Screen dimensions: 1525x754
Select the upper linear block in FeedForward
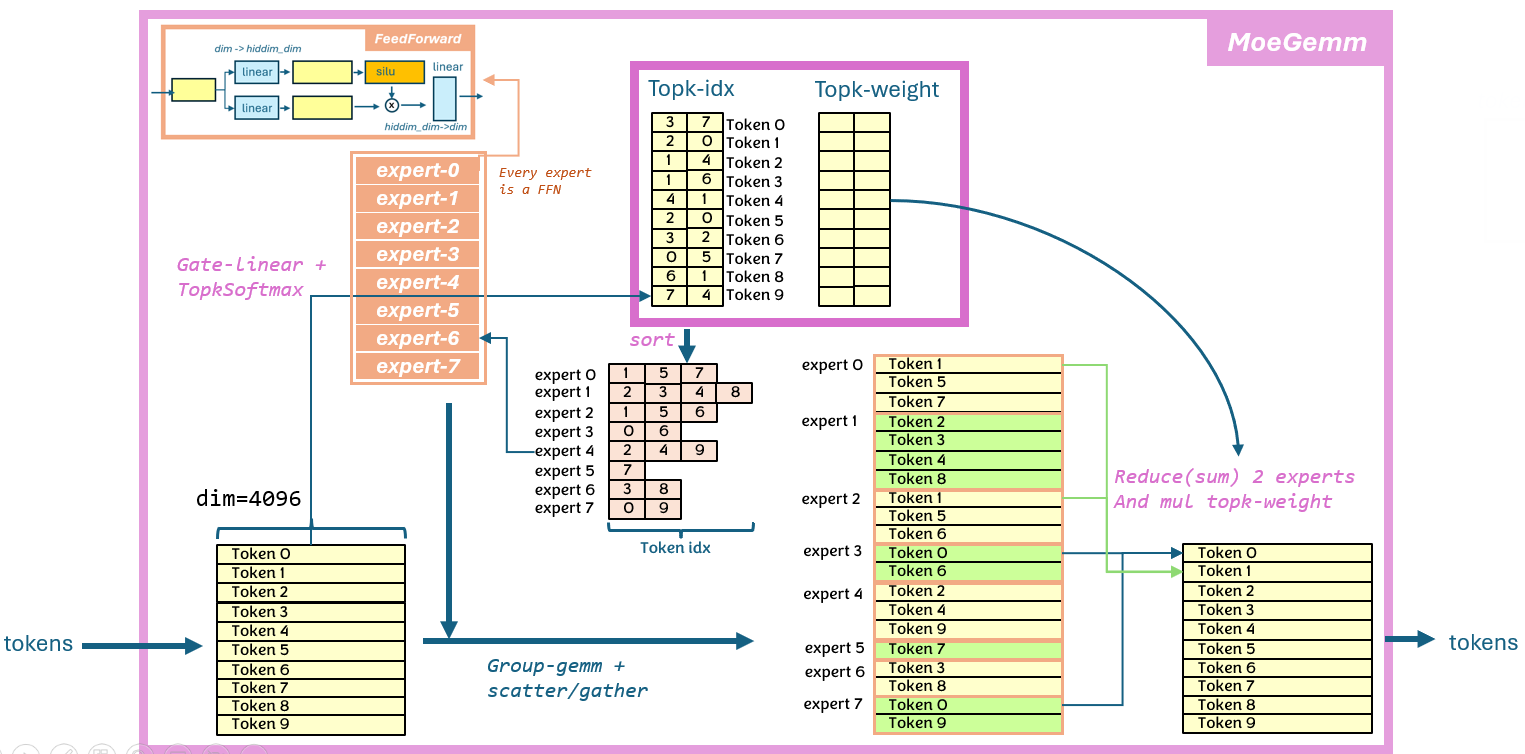[256, 72]
